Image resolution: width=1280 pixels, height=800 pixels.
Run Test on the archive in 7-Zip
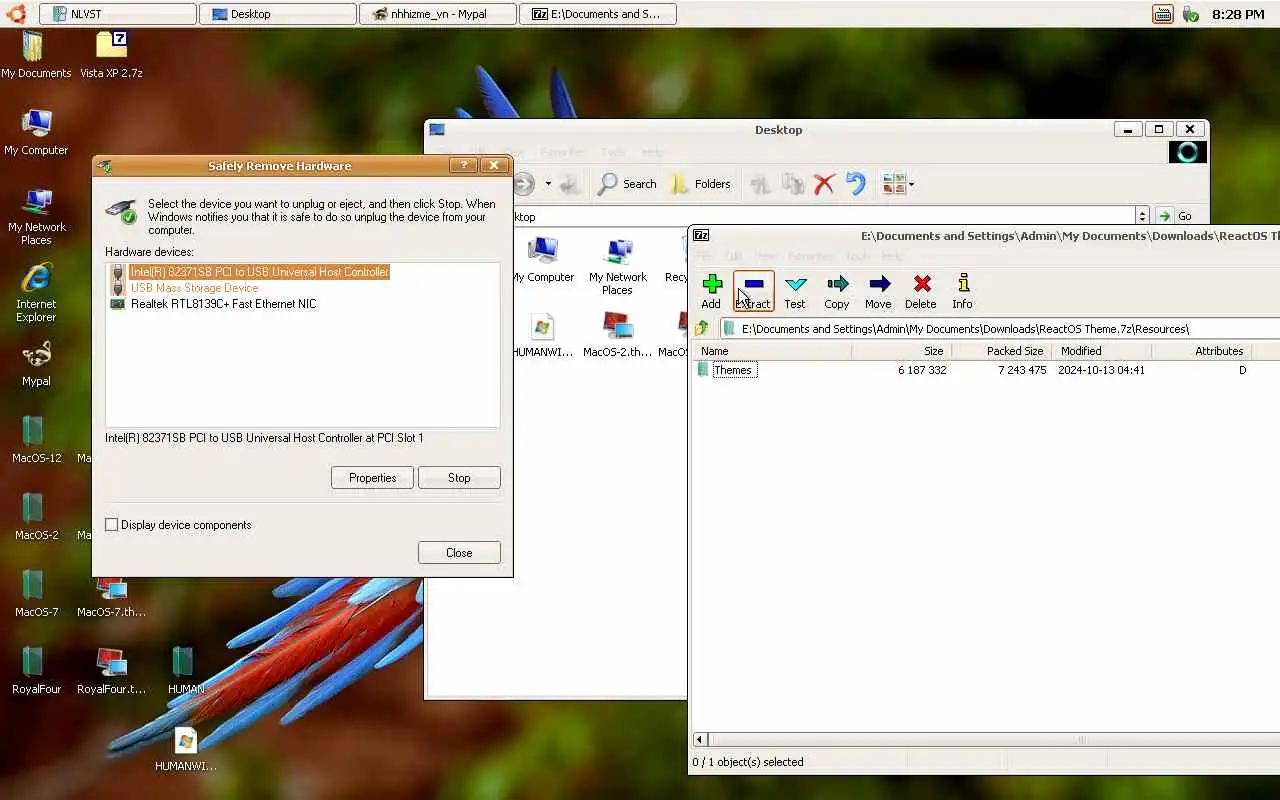(x=795, y=291)
